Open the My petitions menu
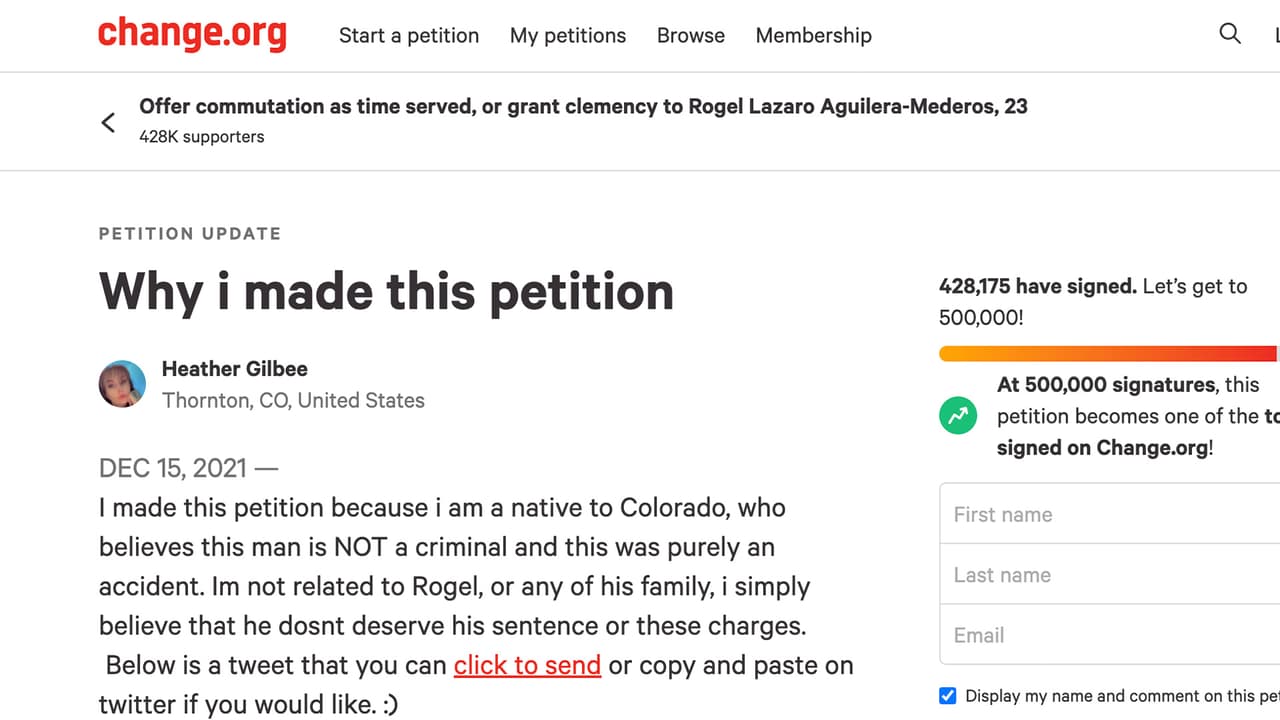The image size is (1280, 720). point(568,35)
